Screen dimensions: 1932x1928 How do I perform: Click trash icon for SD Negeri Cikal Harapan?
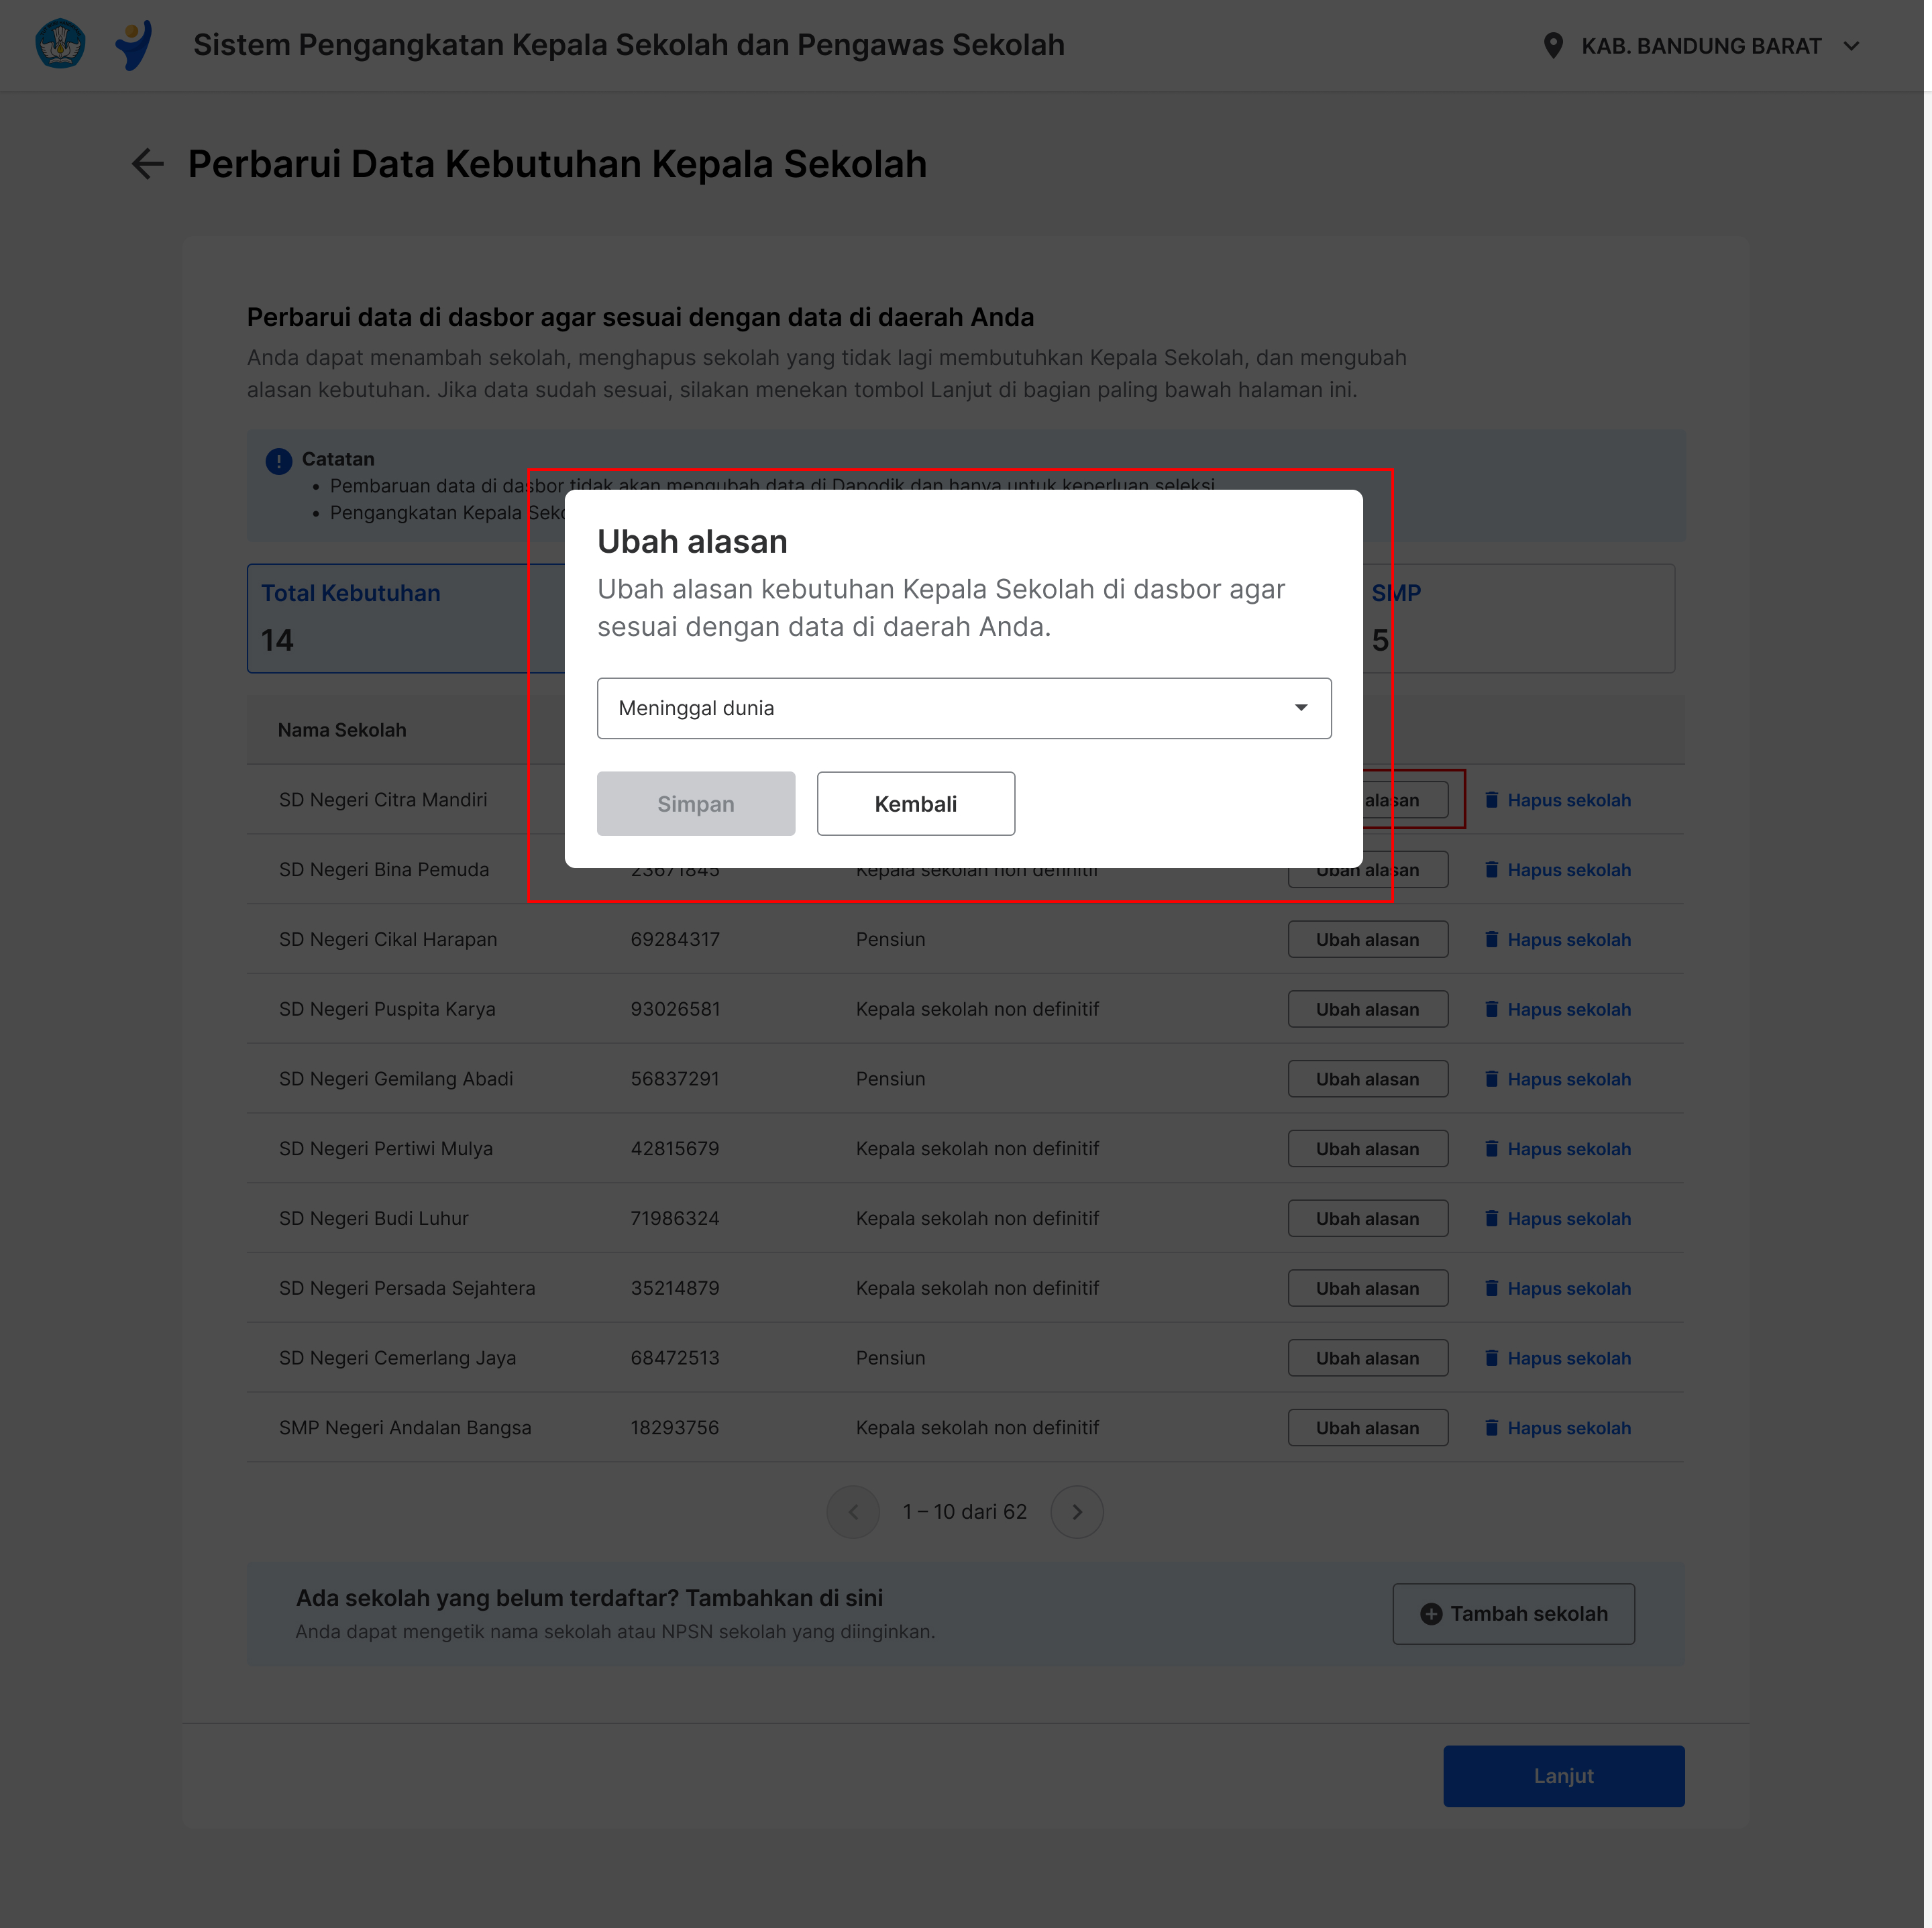tap(1491, 939)
